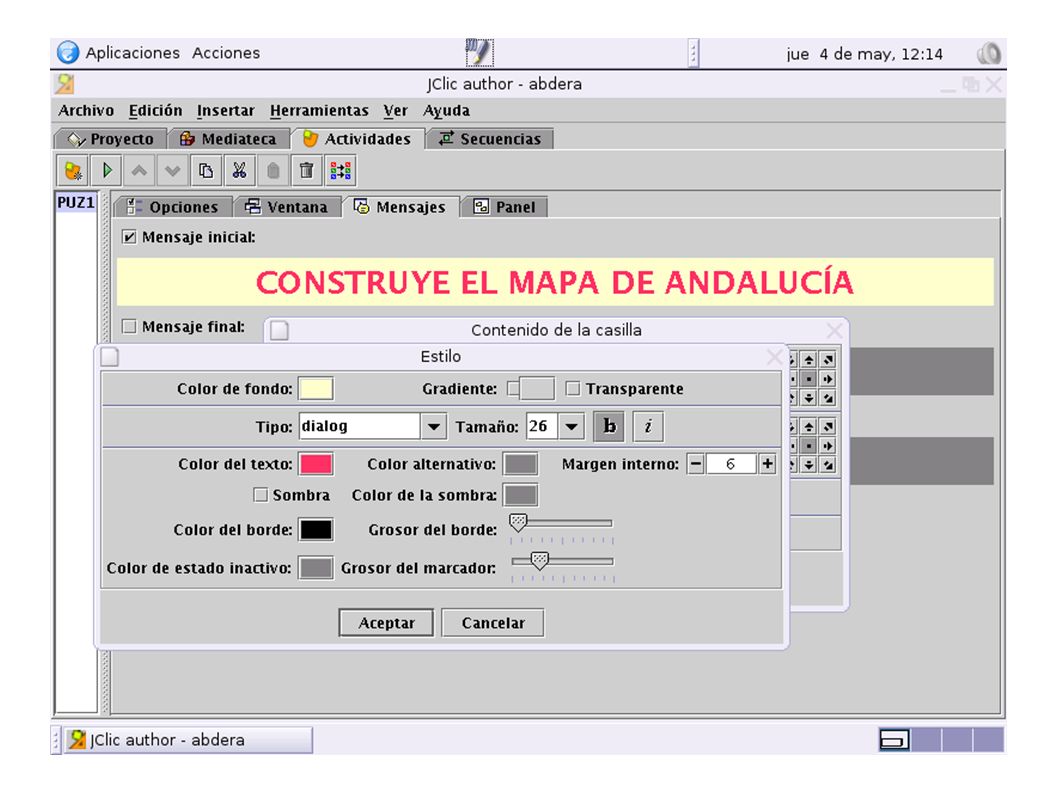The width and height of the screenshot is (1058, 793).
Task: Open the Color del borde swatch
Action: coord(316,530)
